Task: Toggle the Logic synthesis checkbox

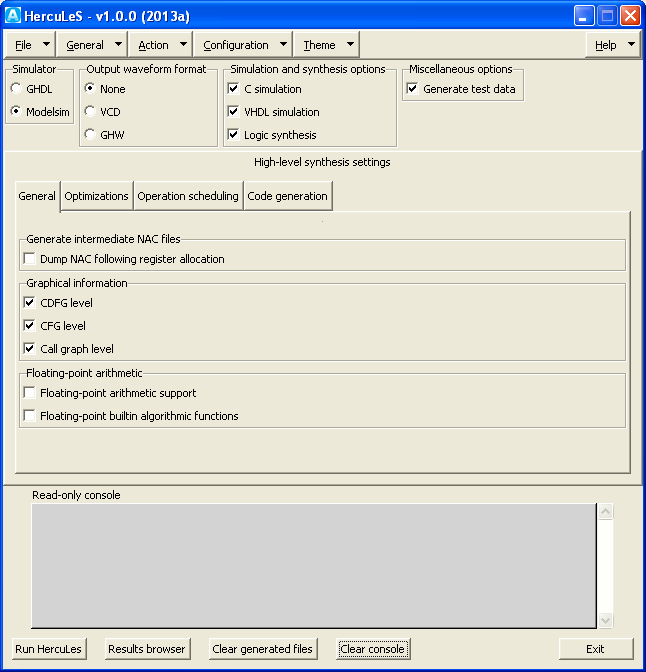Action: [234, 135]
